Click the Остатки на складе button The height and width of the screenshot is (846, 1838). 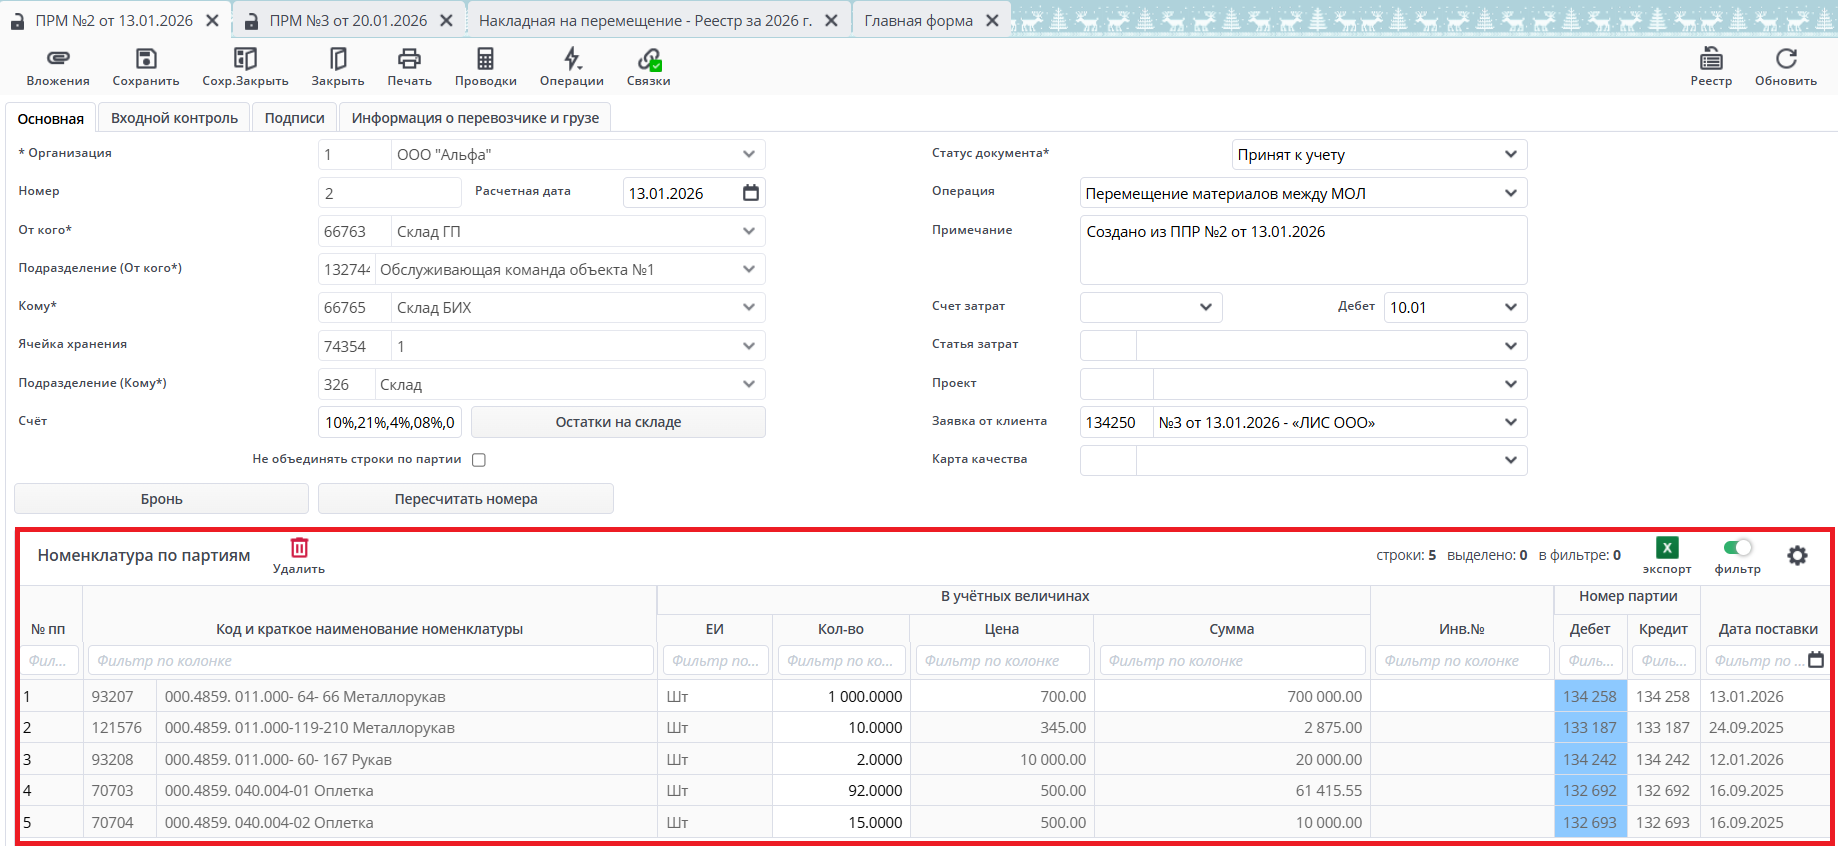[x=618, y=422]
